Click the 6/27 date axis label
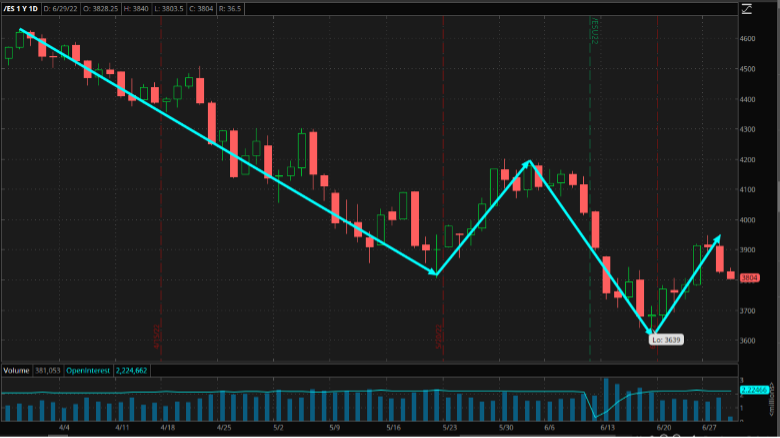 pos(709,428)
